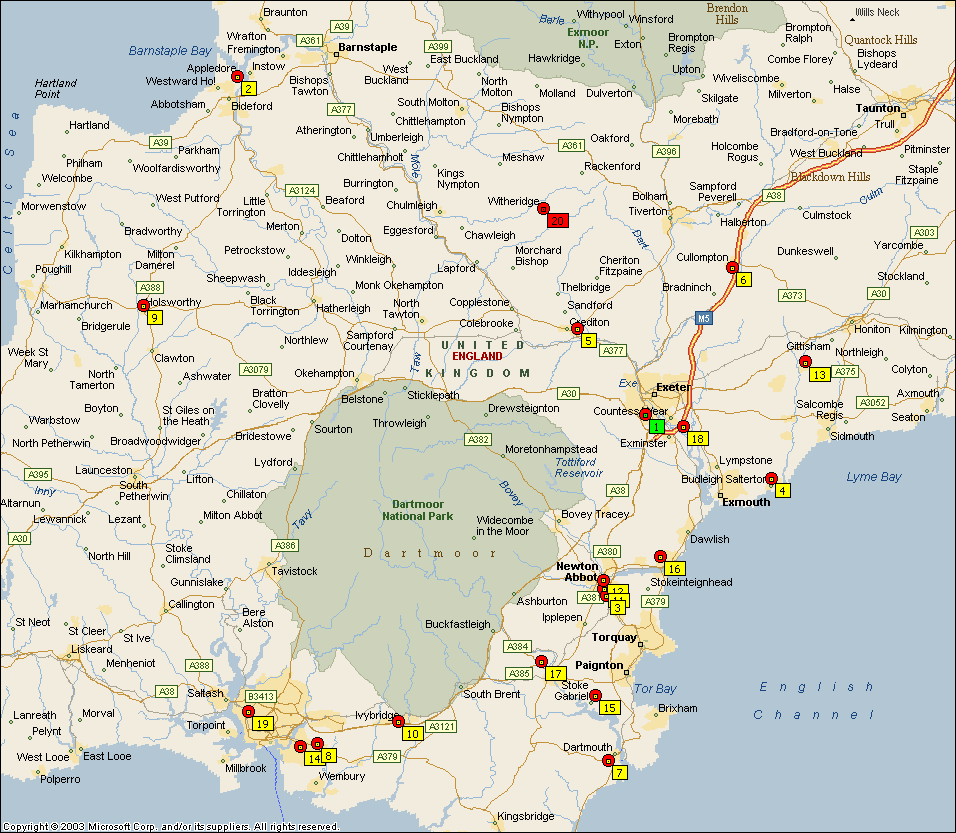
Task: Select marker 6 near Cullompton
Action: coord(743,279)
